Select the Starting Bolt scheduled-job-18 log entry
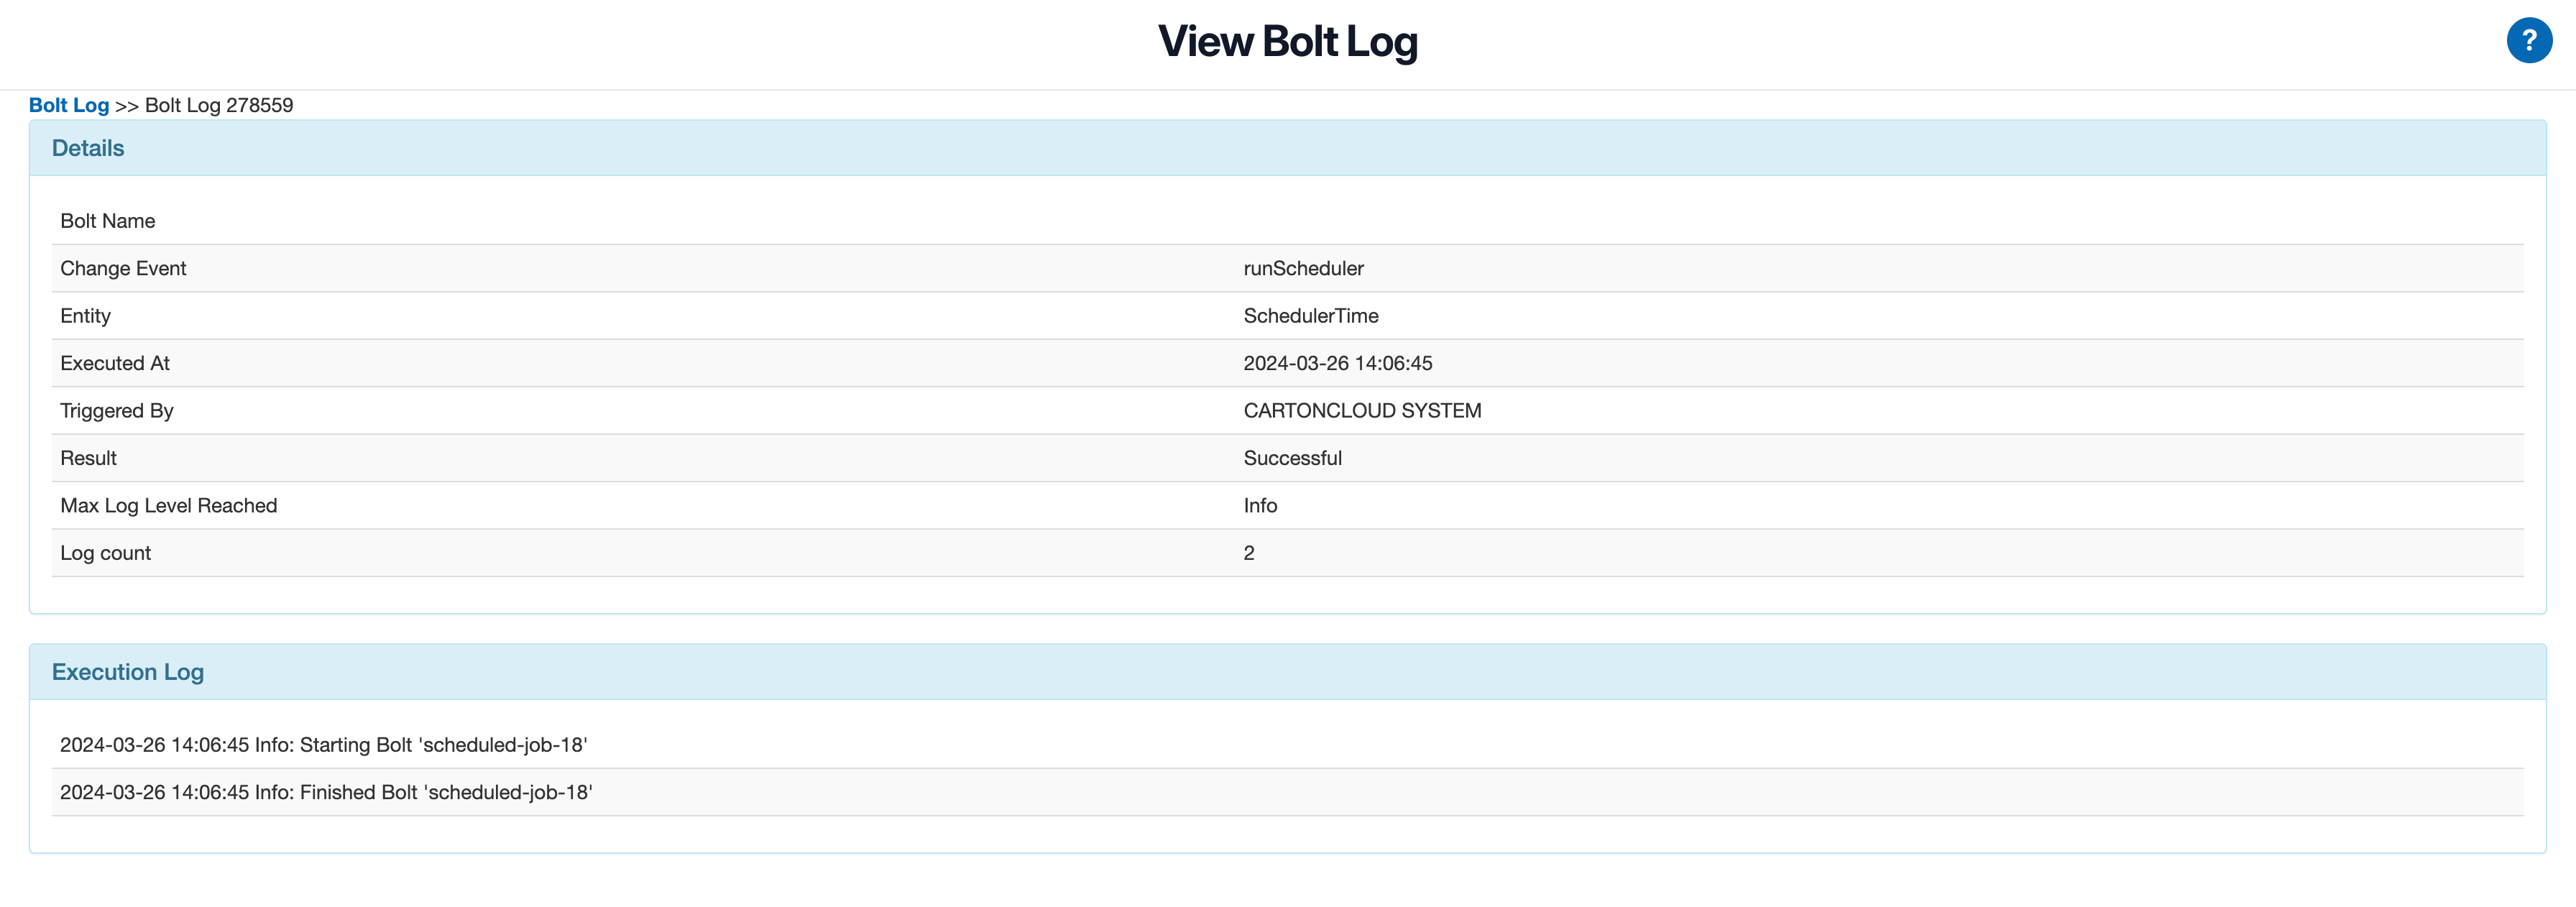2576x907 pixels. click(324, 744)
